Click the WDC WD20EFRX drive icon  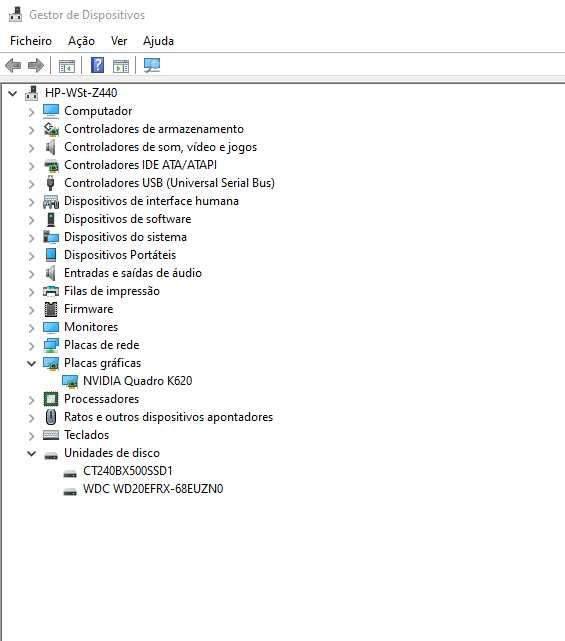click(x=70, y=491)
